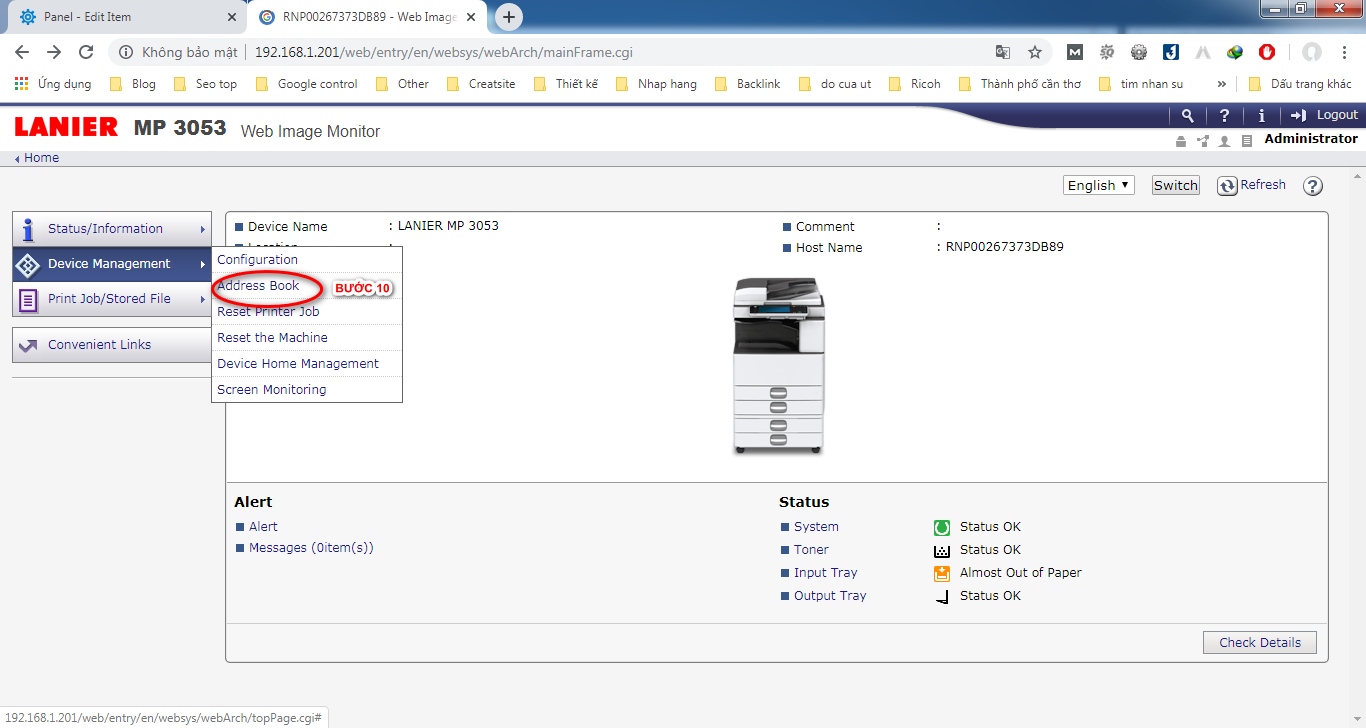Click the round help icon beside Refresh
Screen dimensions: 1366x728
point(1313,186)
